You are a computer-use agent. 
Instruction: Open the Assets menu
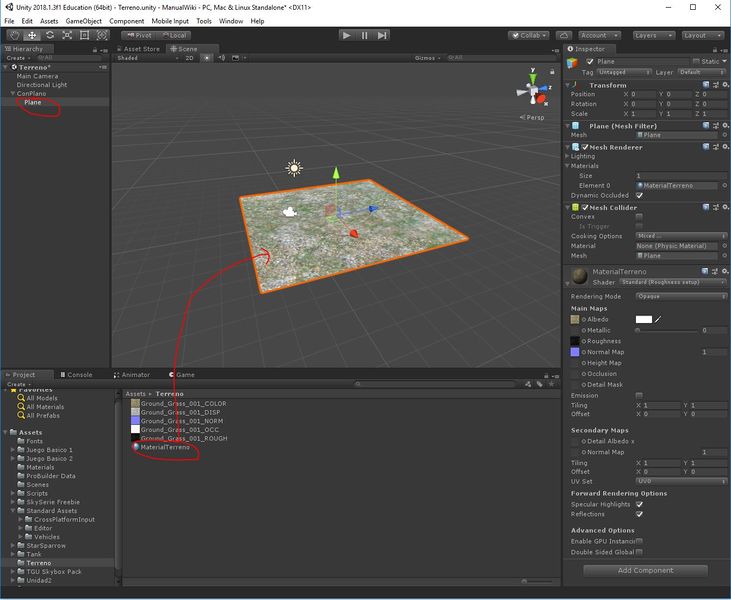[x=49, y=21]
